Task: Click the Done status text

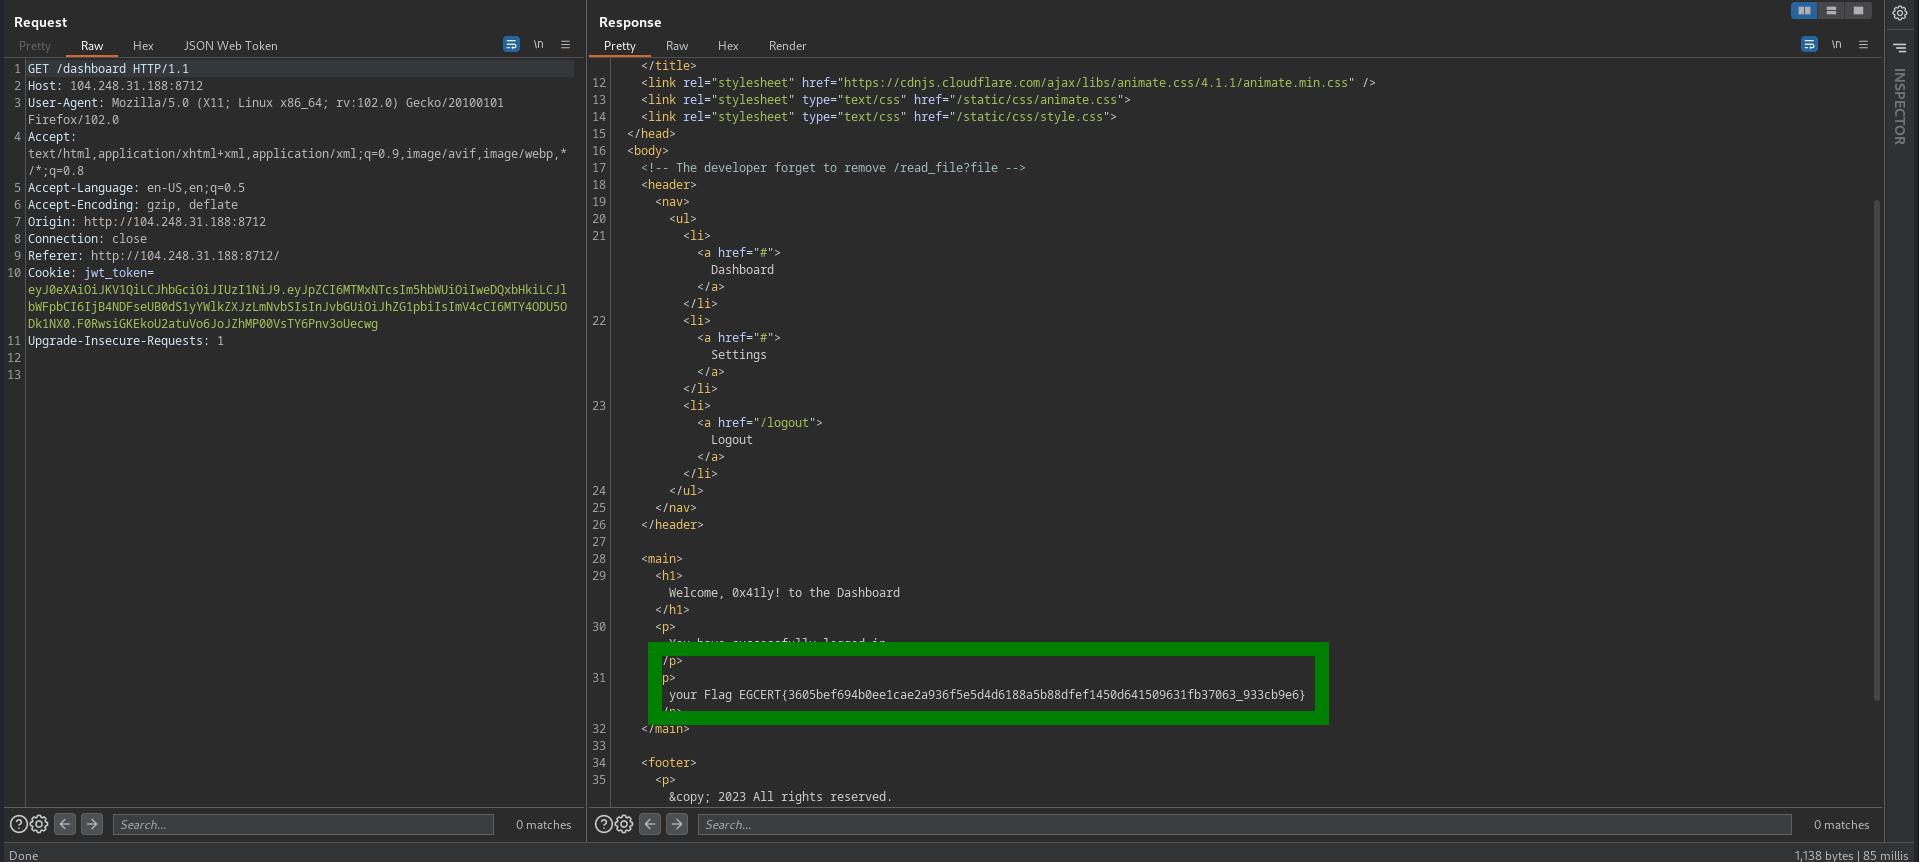Action: click(23, 855)
